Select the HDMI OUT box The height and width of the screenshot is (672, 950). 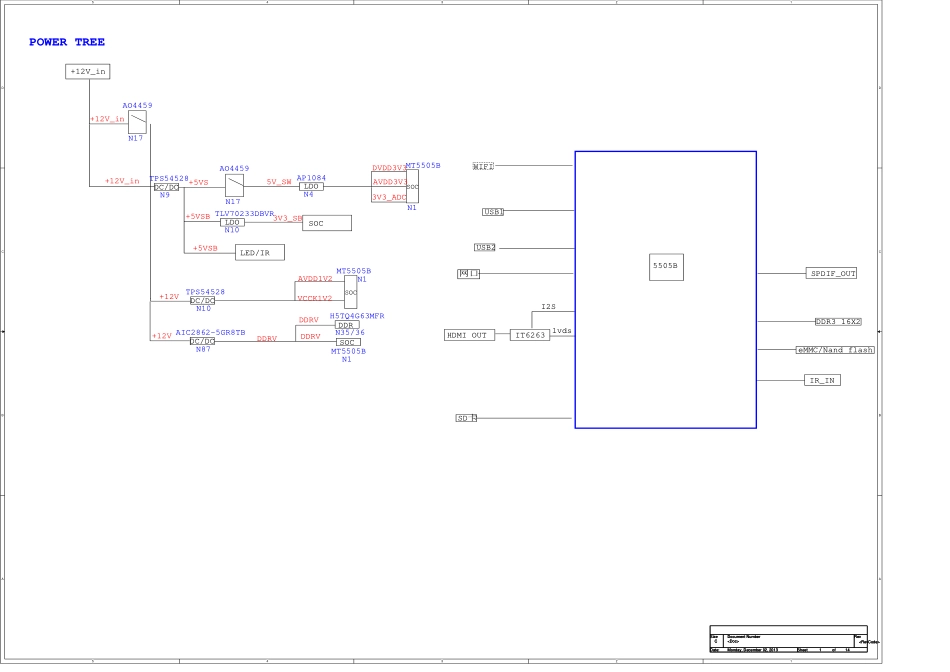469,335
